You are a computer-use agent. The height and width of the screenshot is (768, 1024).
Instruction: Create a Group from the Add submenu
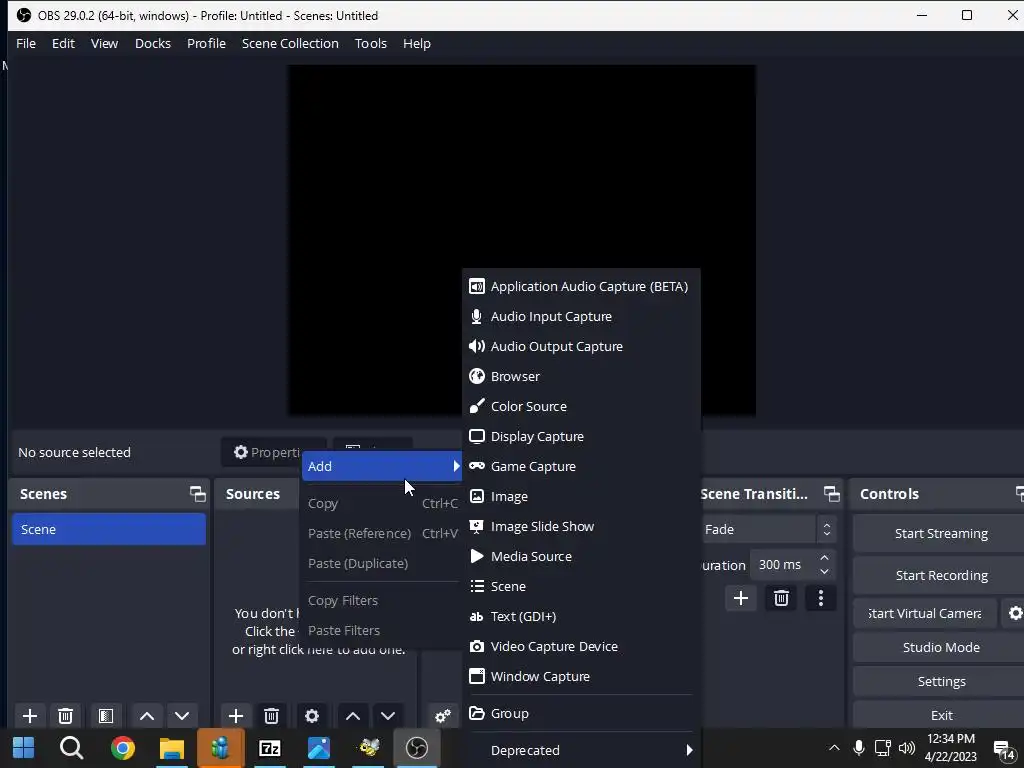(x=581, y=713)
